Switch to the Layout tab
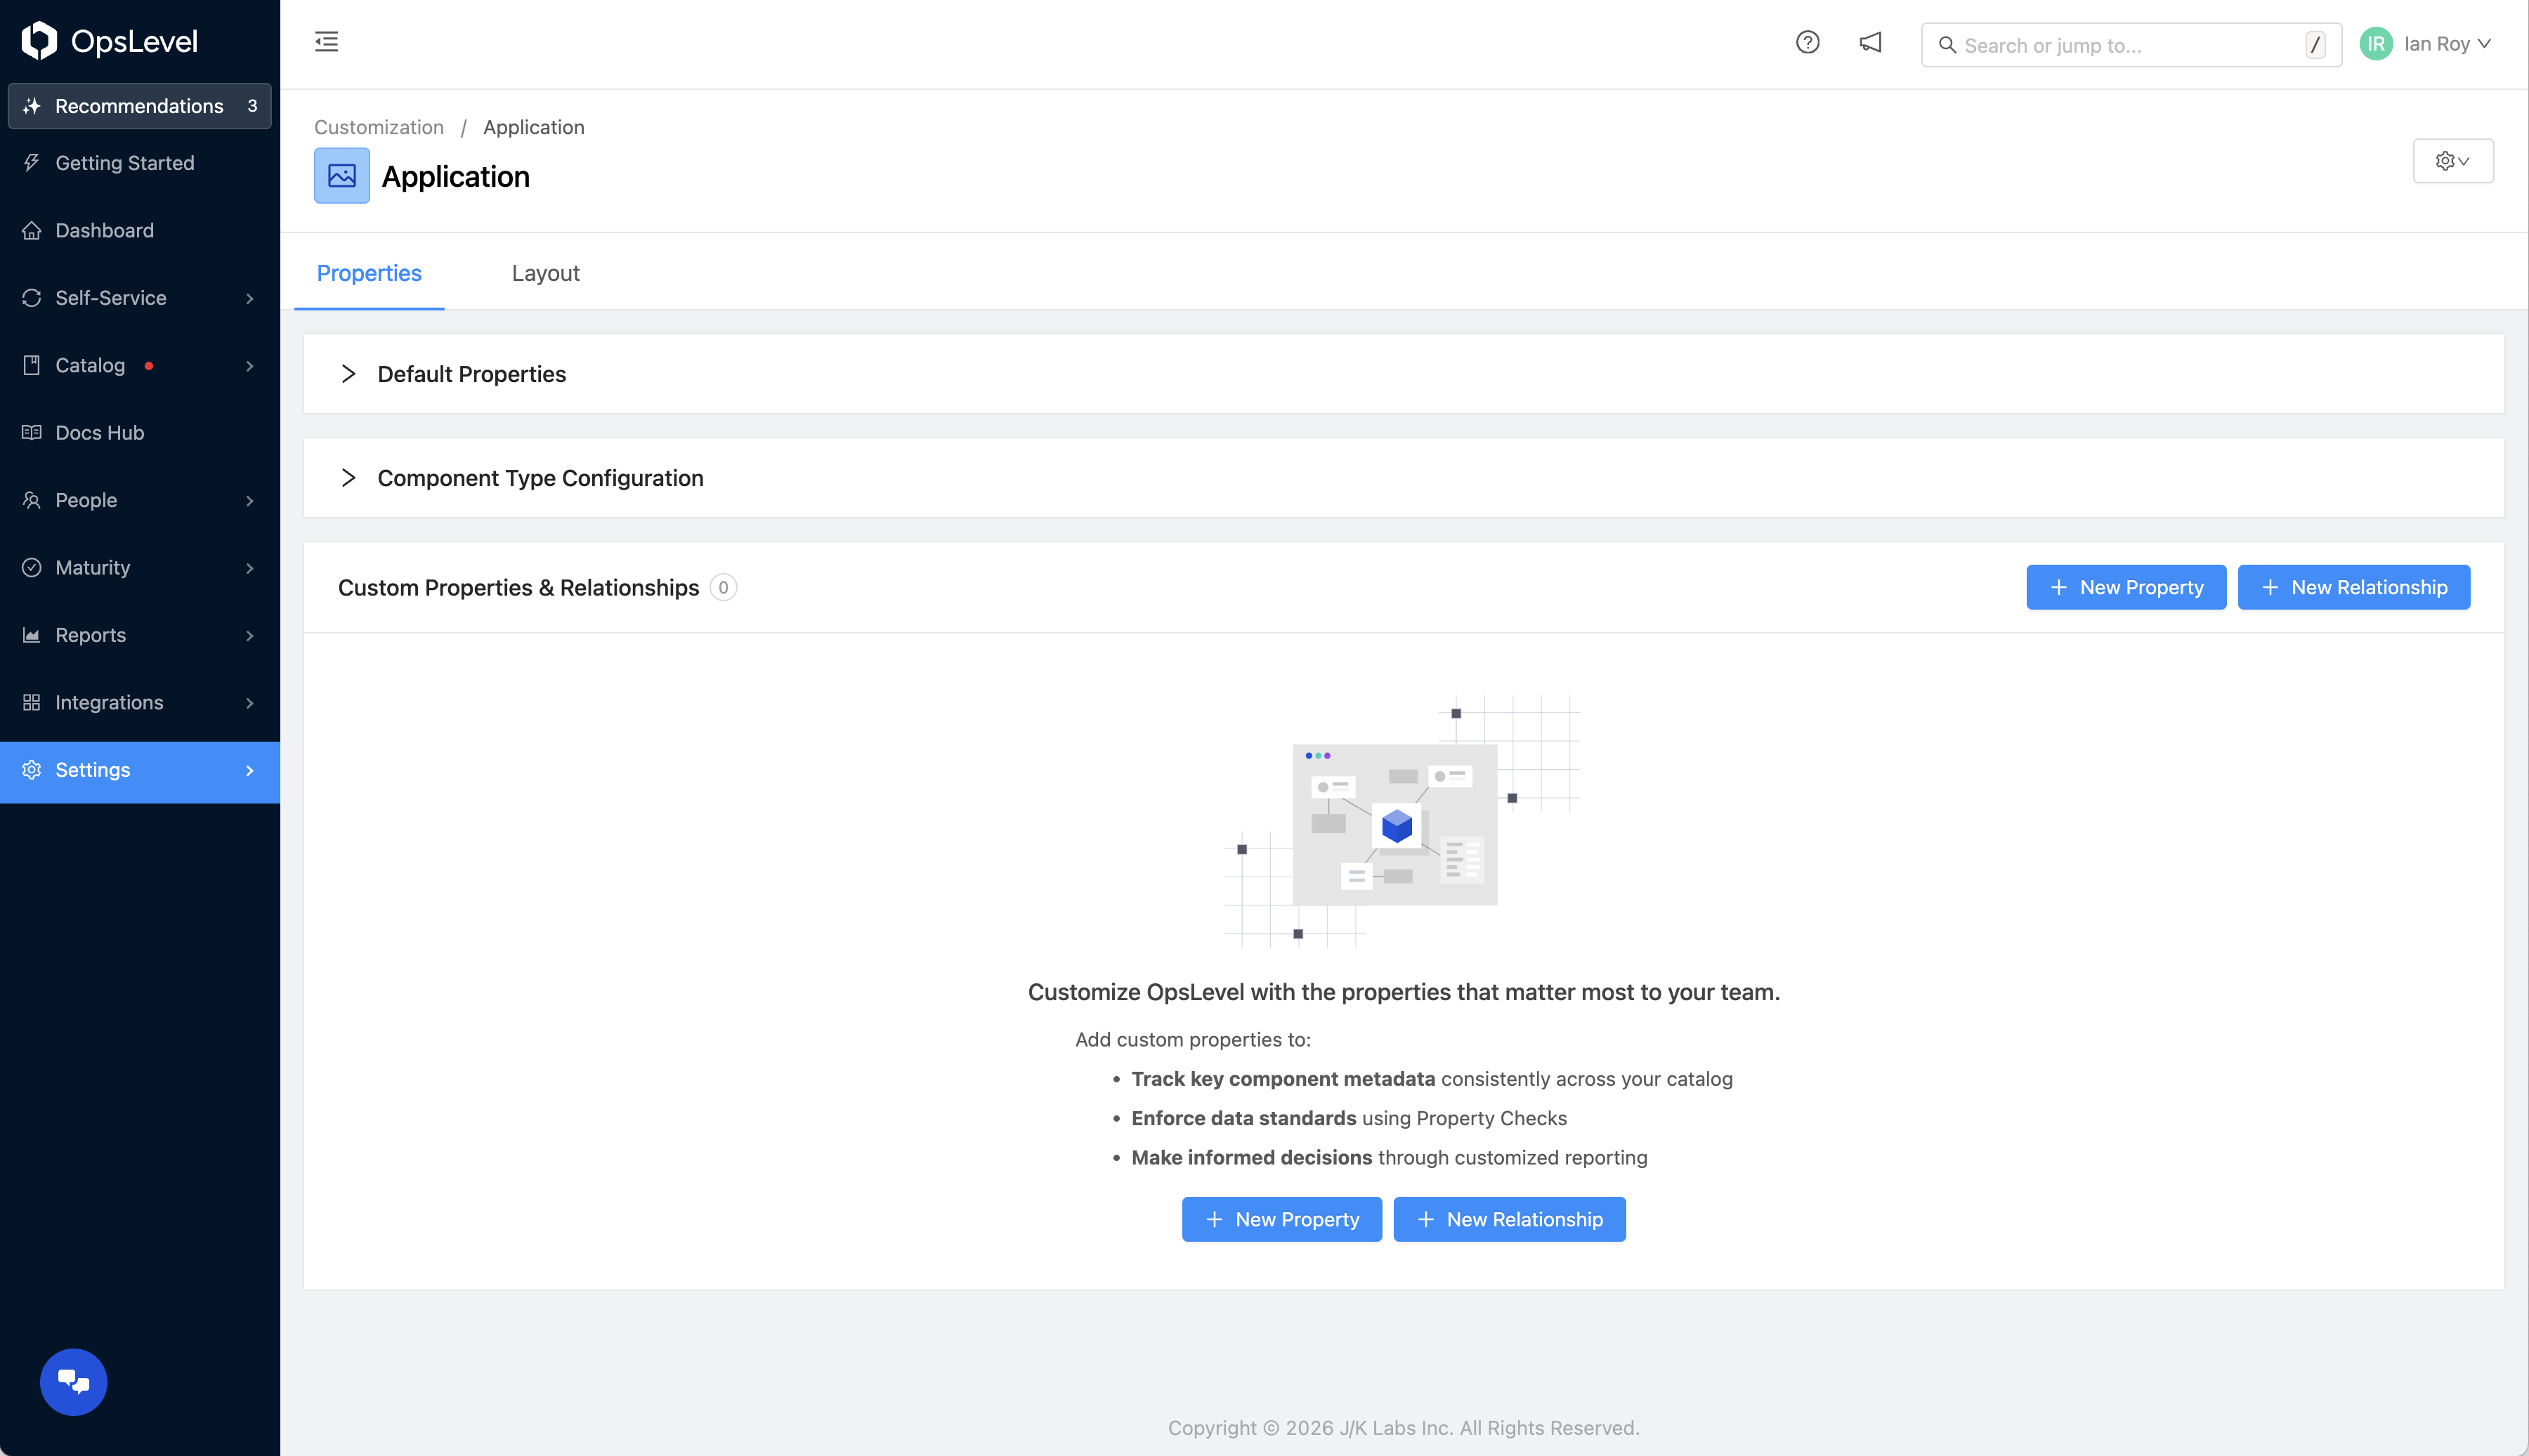Image resolution: width=2529 pixels, height=1456 pixels. (x=545, y=273)
